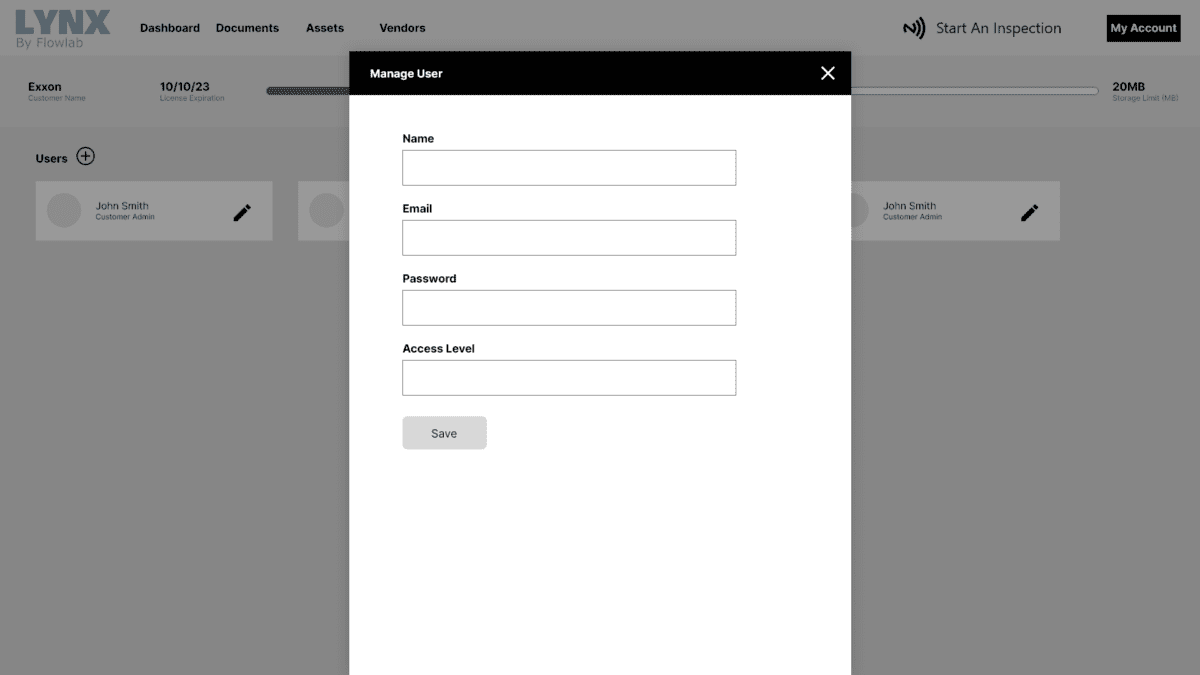Edit the leftmost John Smith user
This screenshot has height=675, width=1200.
click(x=242, y=212)
